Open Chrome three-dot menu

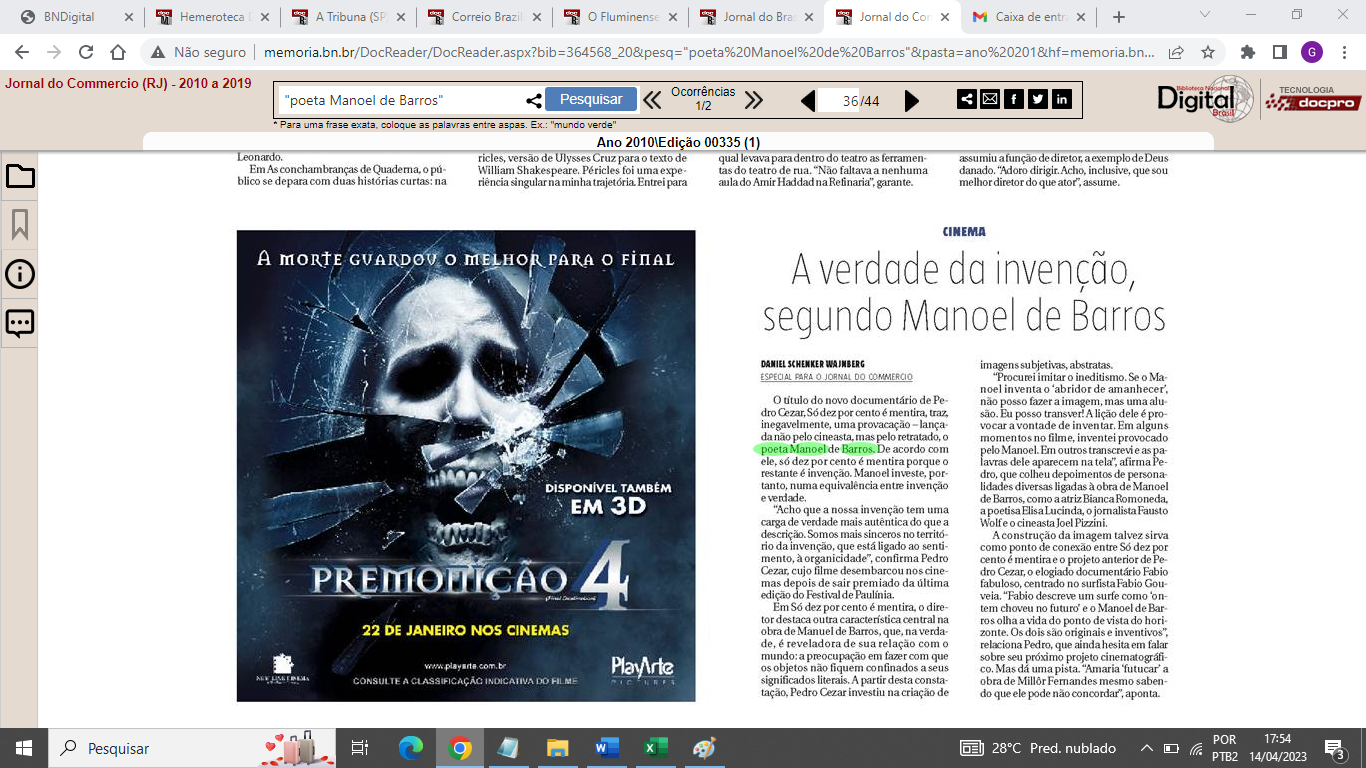coord(1344,52)
